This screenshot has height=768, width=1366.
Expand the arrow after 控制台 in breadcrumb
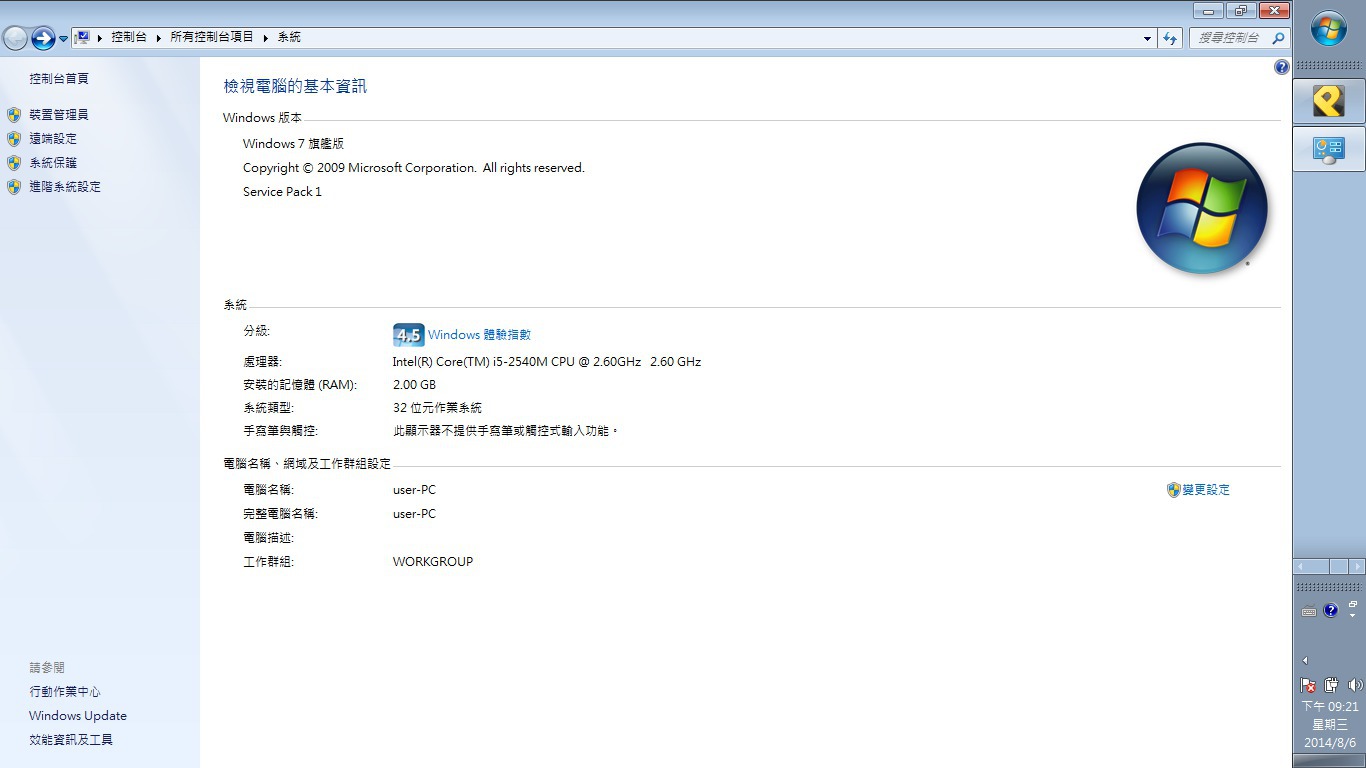pos(158,38)
